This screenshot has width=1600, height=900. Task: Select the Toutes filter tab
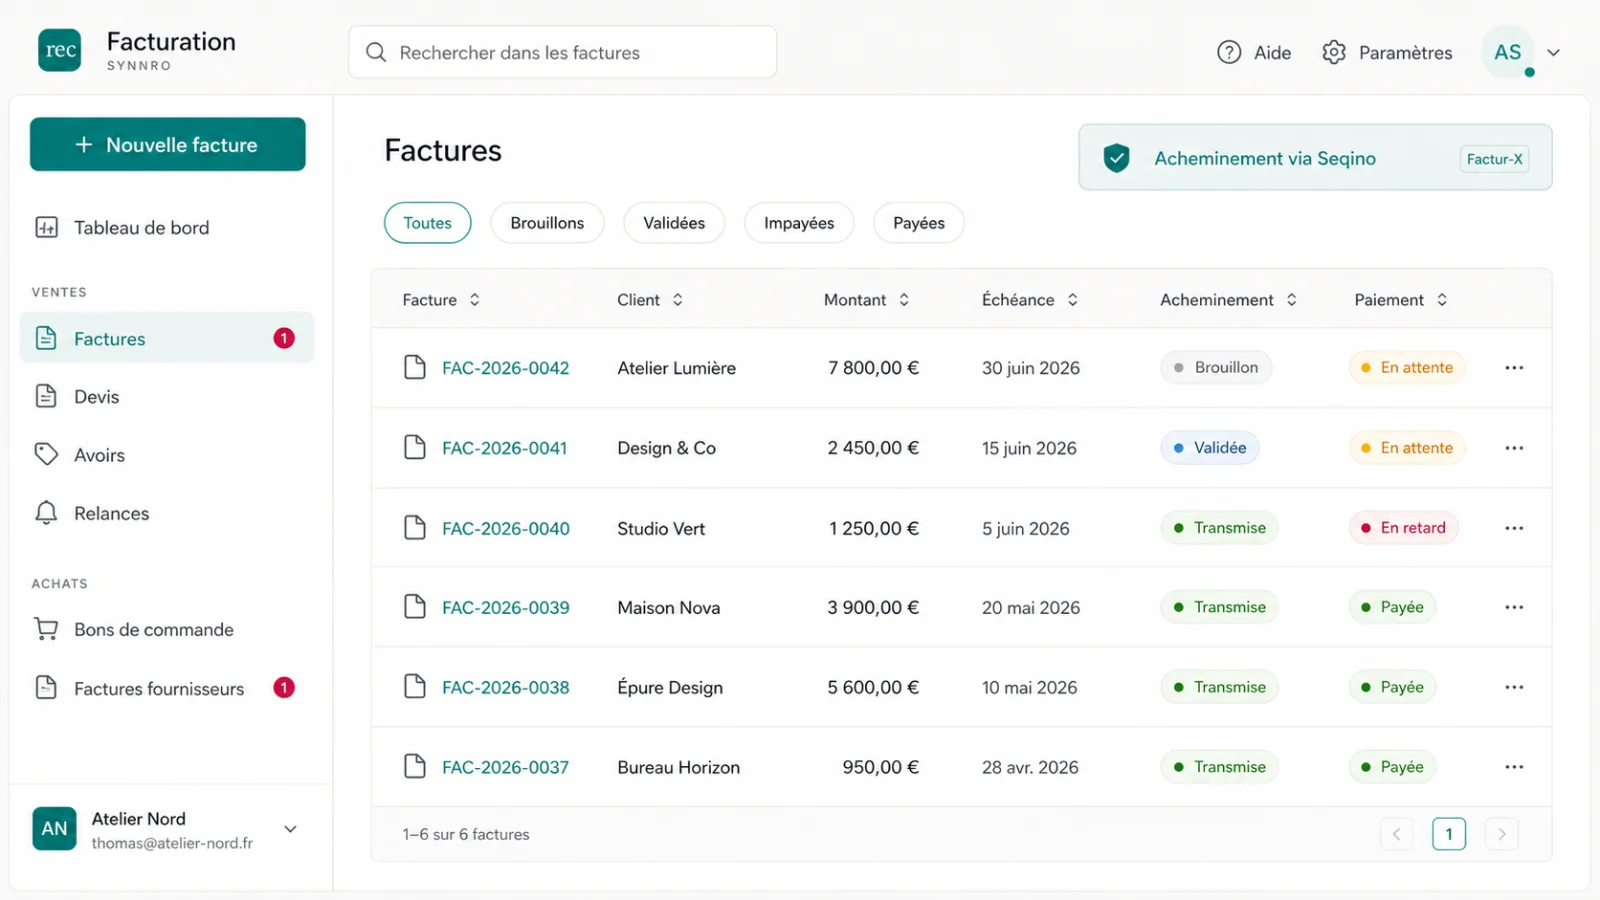coord(427,223)
